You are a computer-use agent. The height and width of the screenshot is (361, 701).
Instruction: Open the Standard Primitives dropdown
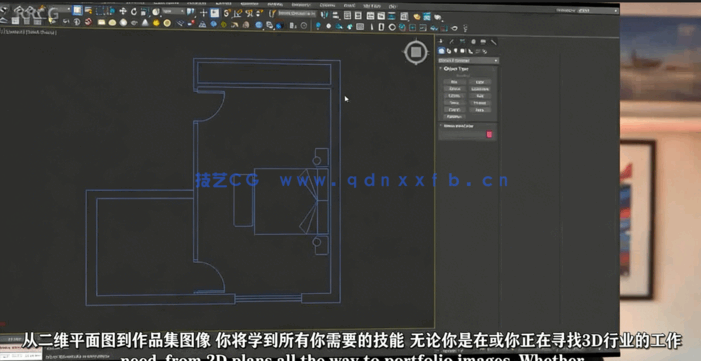click(x=469, y=60)
